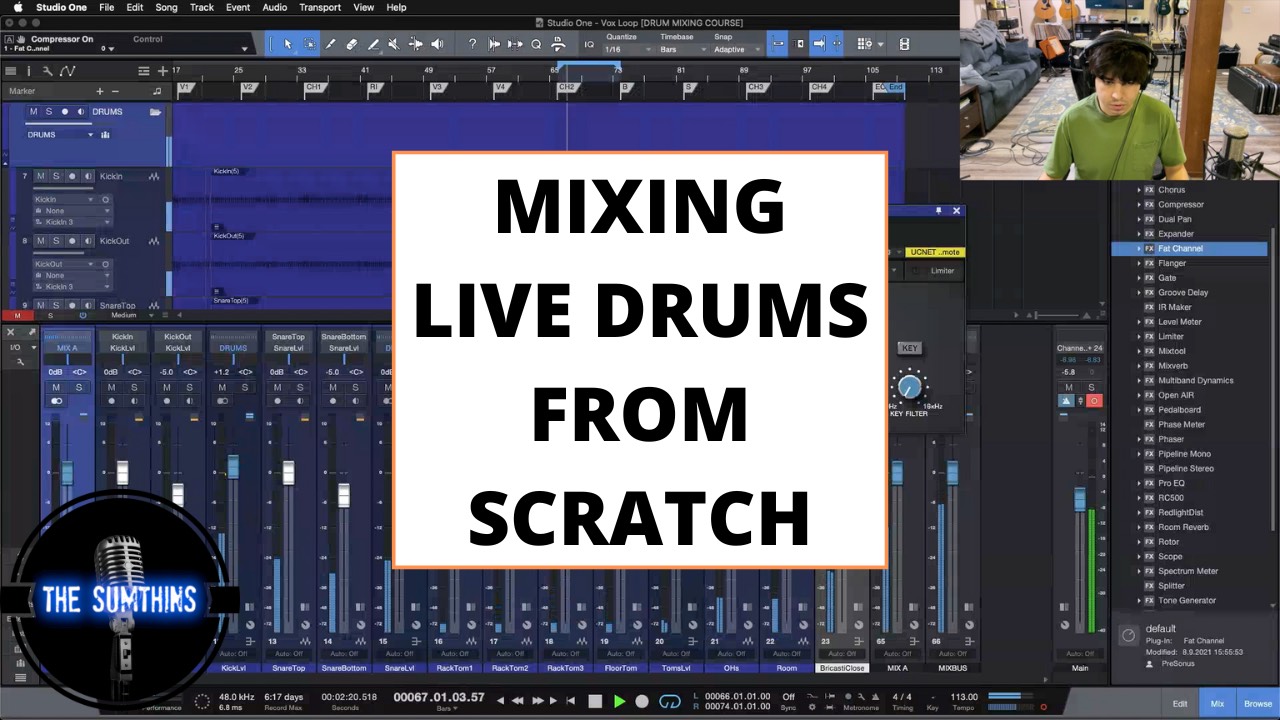Select the Mute tool in the toolbar
Image resolution: width=1280 pixels, height=720 pixels.
point(393,44)
